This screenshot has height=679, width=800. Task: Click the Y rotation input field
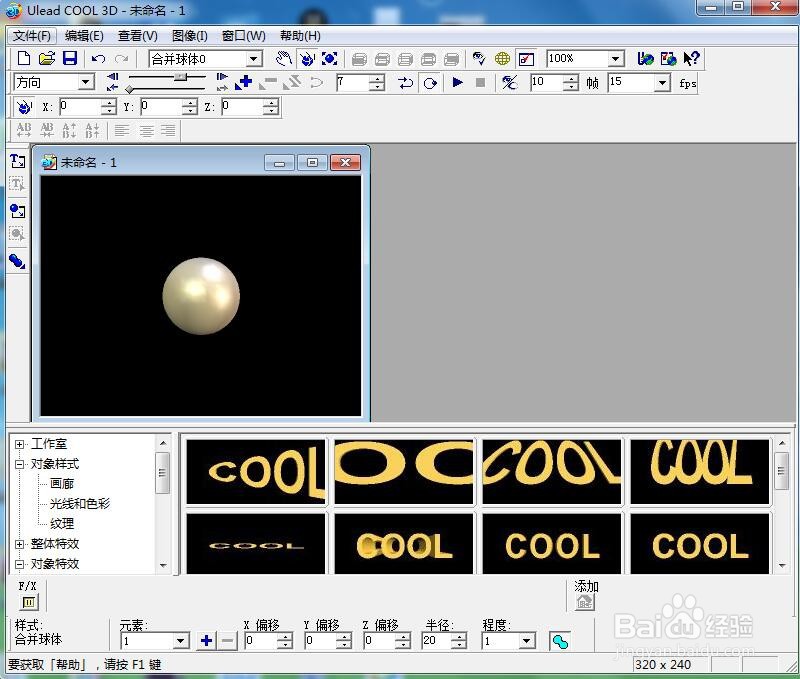pyautogui.click(x=161, y=107)
